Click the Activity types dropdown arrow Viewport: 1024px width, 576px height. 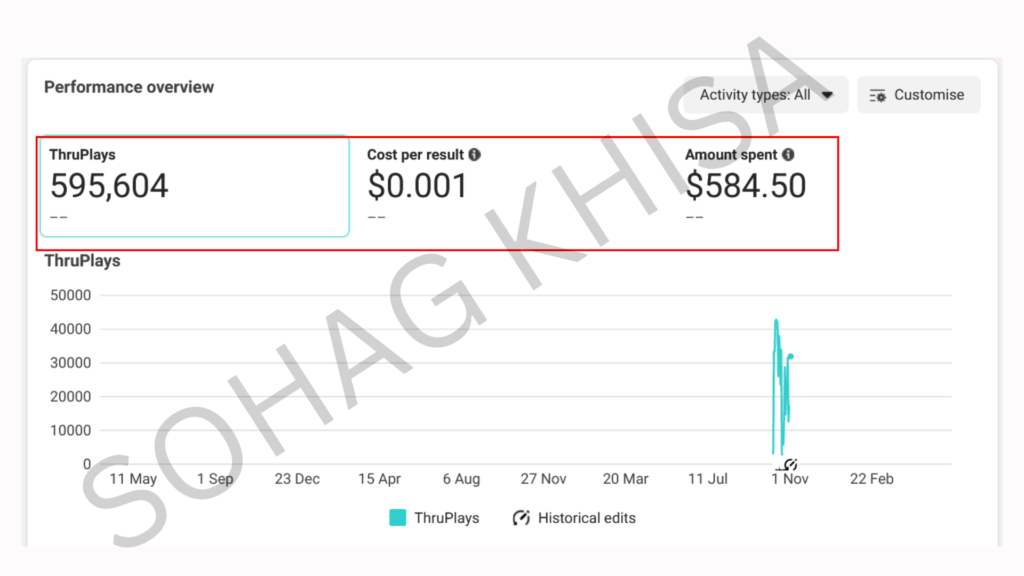coord(827,95)
